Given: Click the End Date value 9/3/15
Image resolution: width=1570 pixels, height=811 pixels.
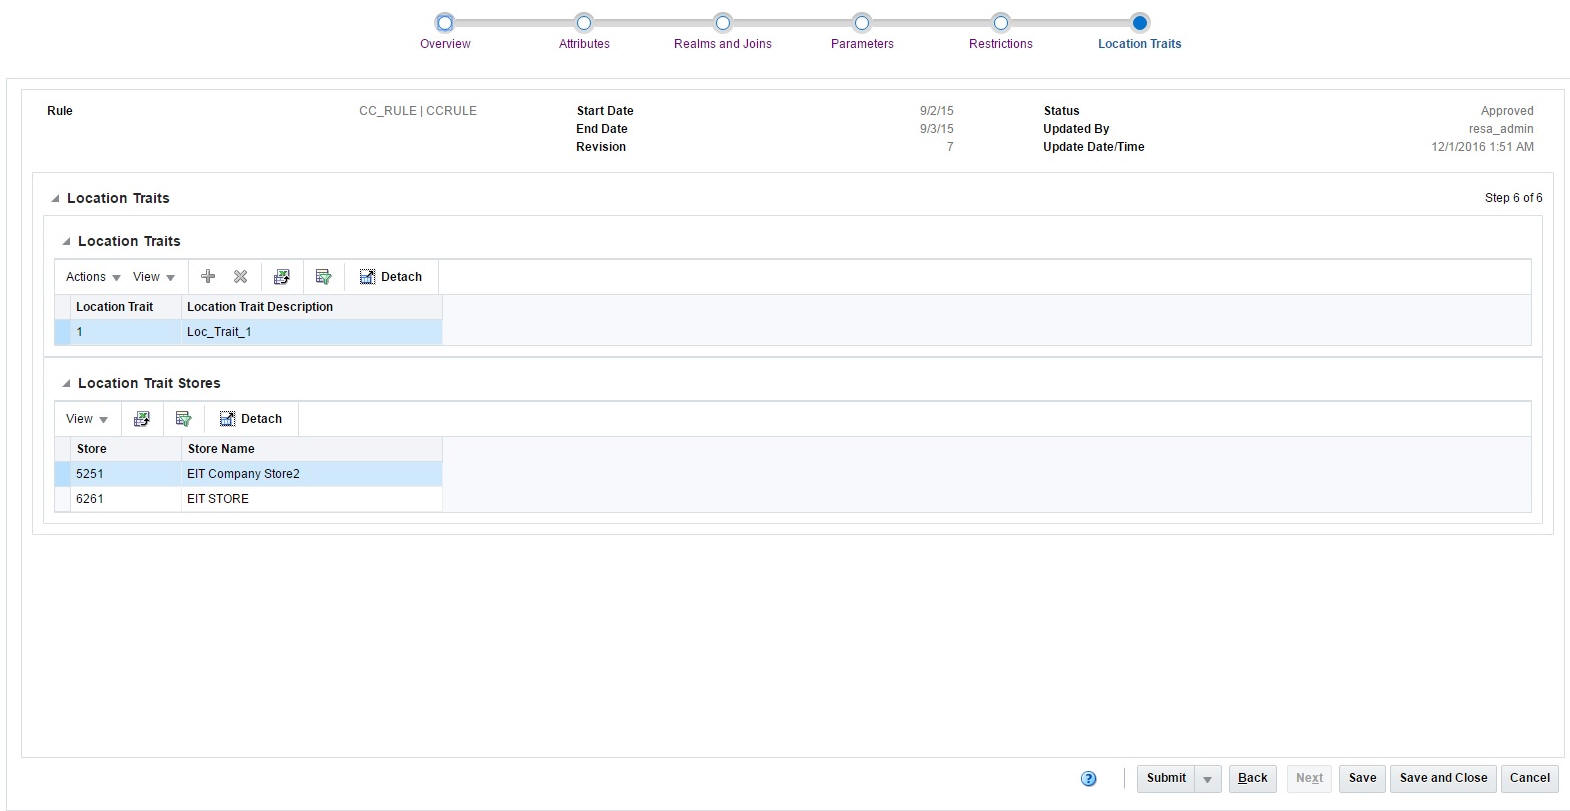Looking at the screenshot, I should (937, 129).
